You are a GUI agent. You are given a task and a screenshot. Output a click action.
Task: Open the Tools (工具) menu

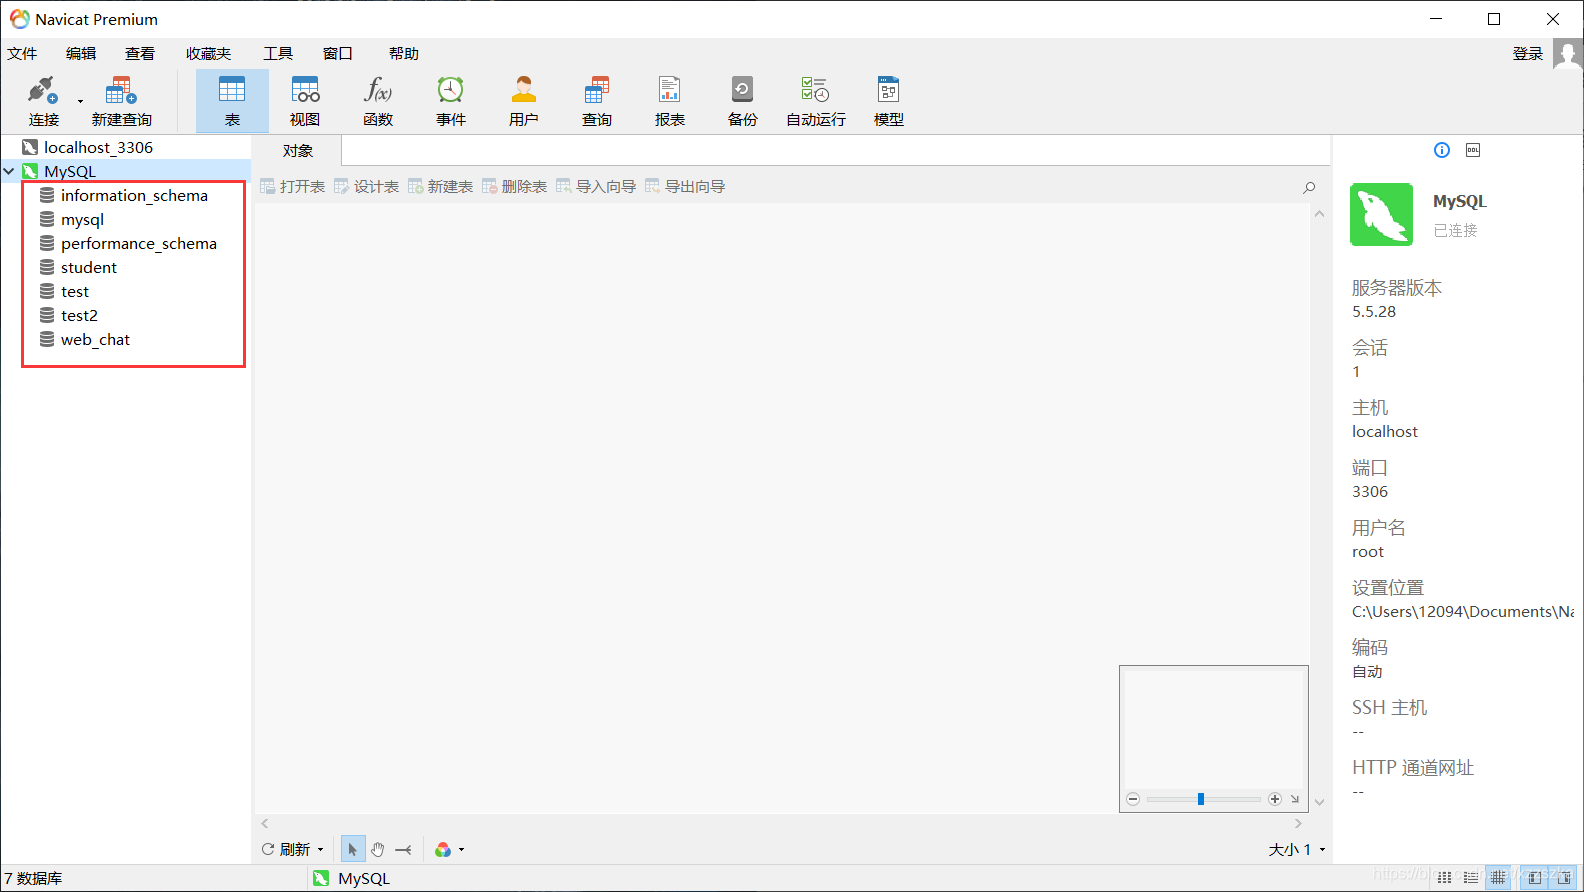pos(278,54)
